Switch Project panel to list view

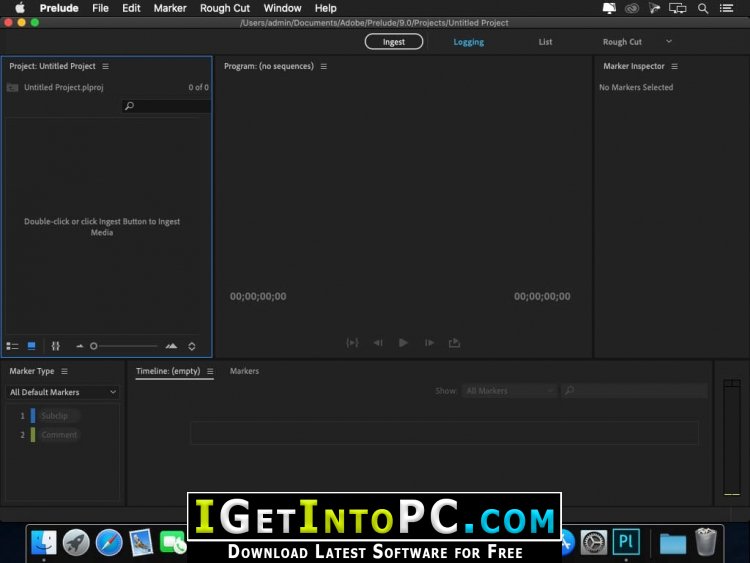coord(12,346)
